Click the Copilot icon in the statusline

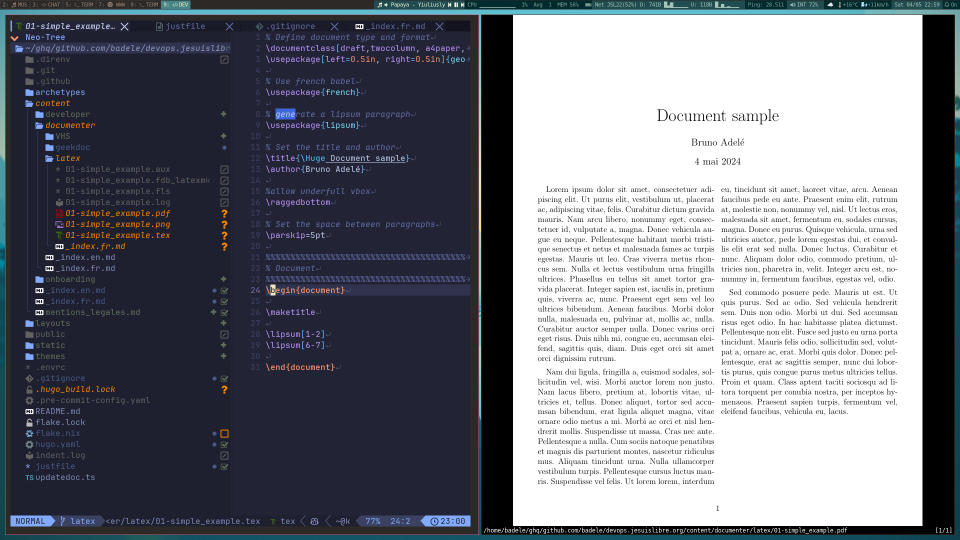point(315,521)
